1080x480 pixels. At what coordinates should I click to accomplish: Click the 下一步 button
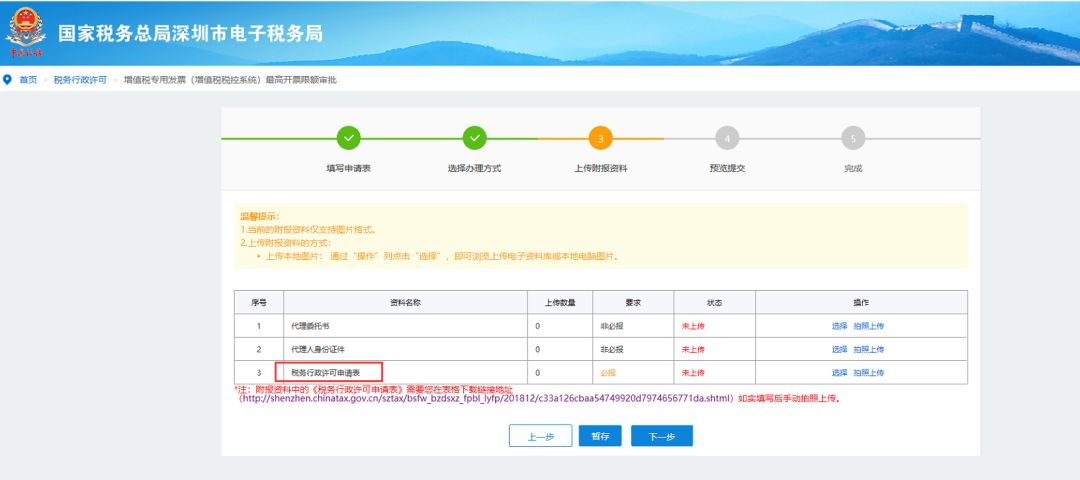(662, 436)
